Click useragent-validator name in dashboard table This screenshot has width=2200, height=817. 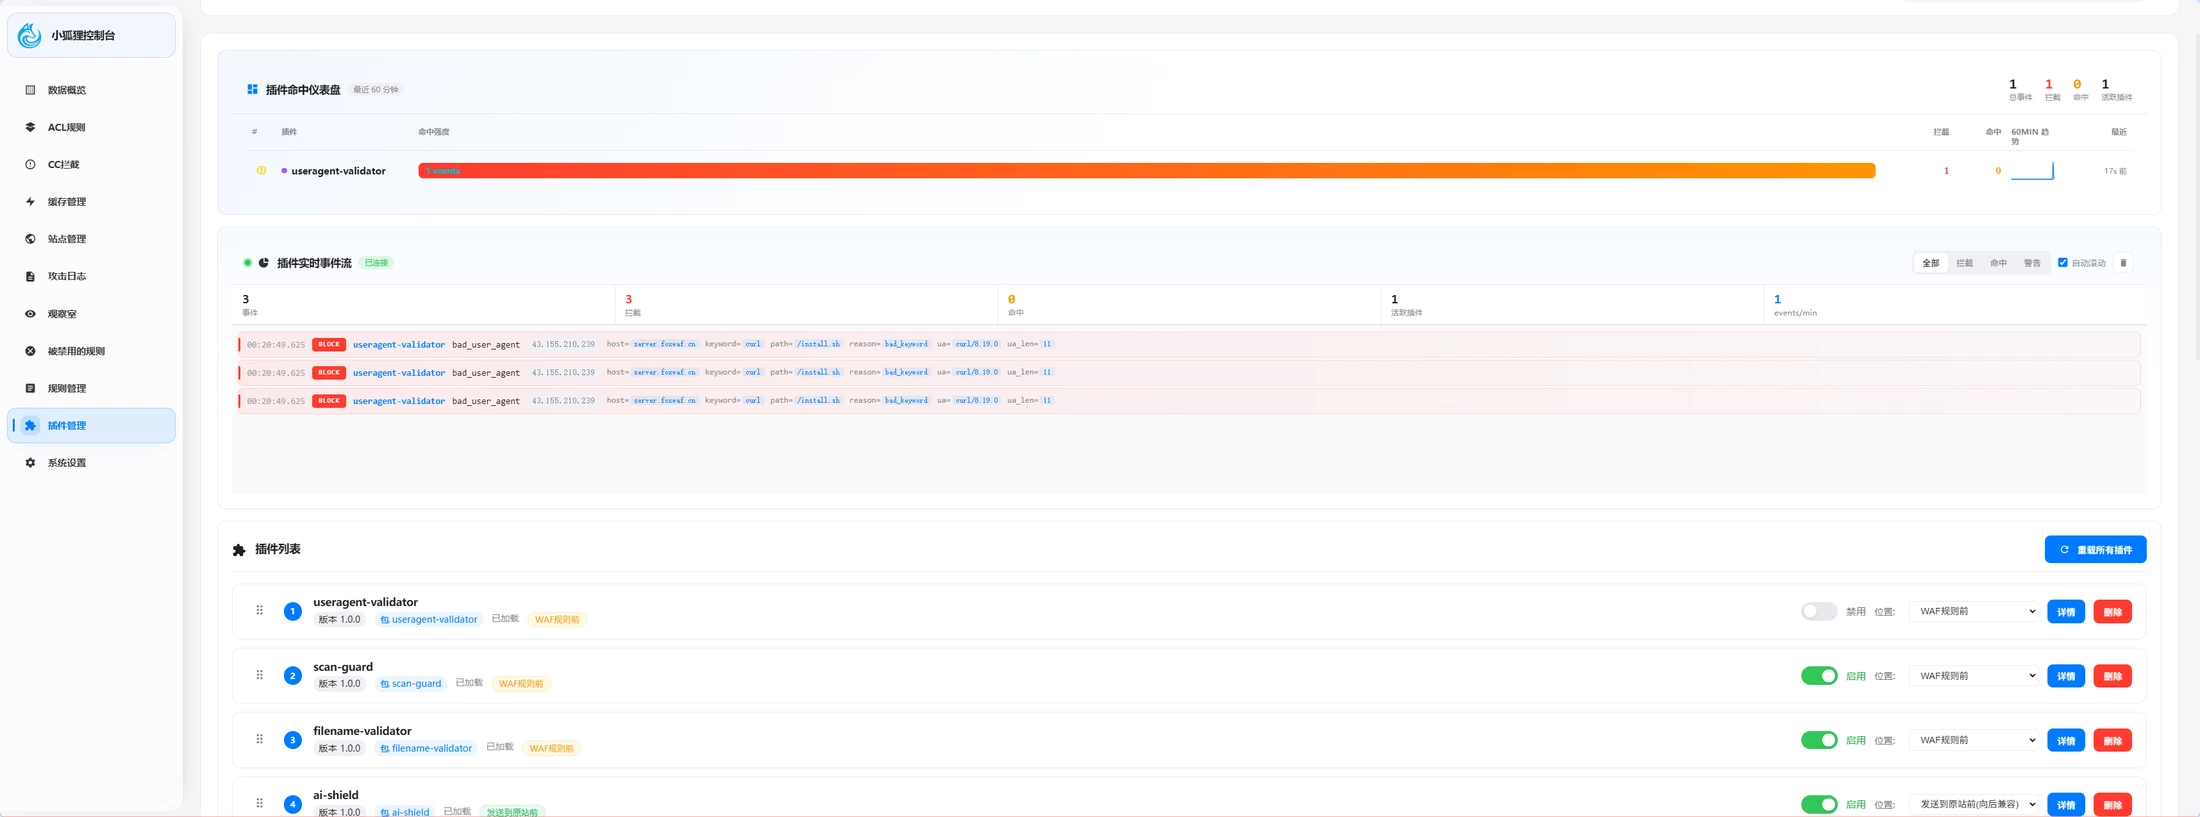(x=338, y=171)
